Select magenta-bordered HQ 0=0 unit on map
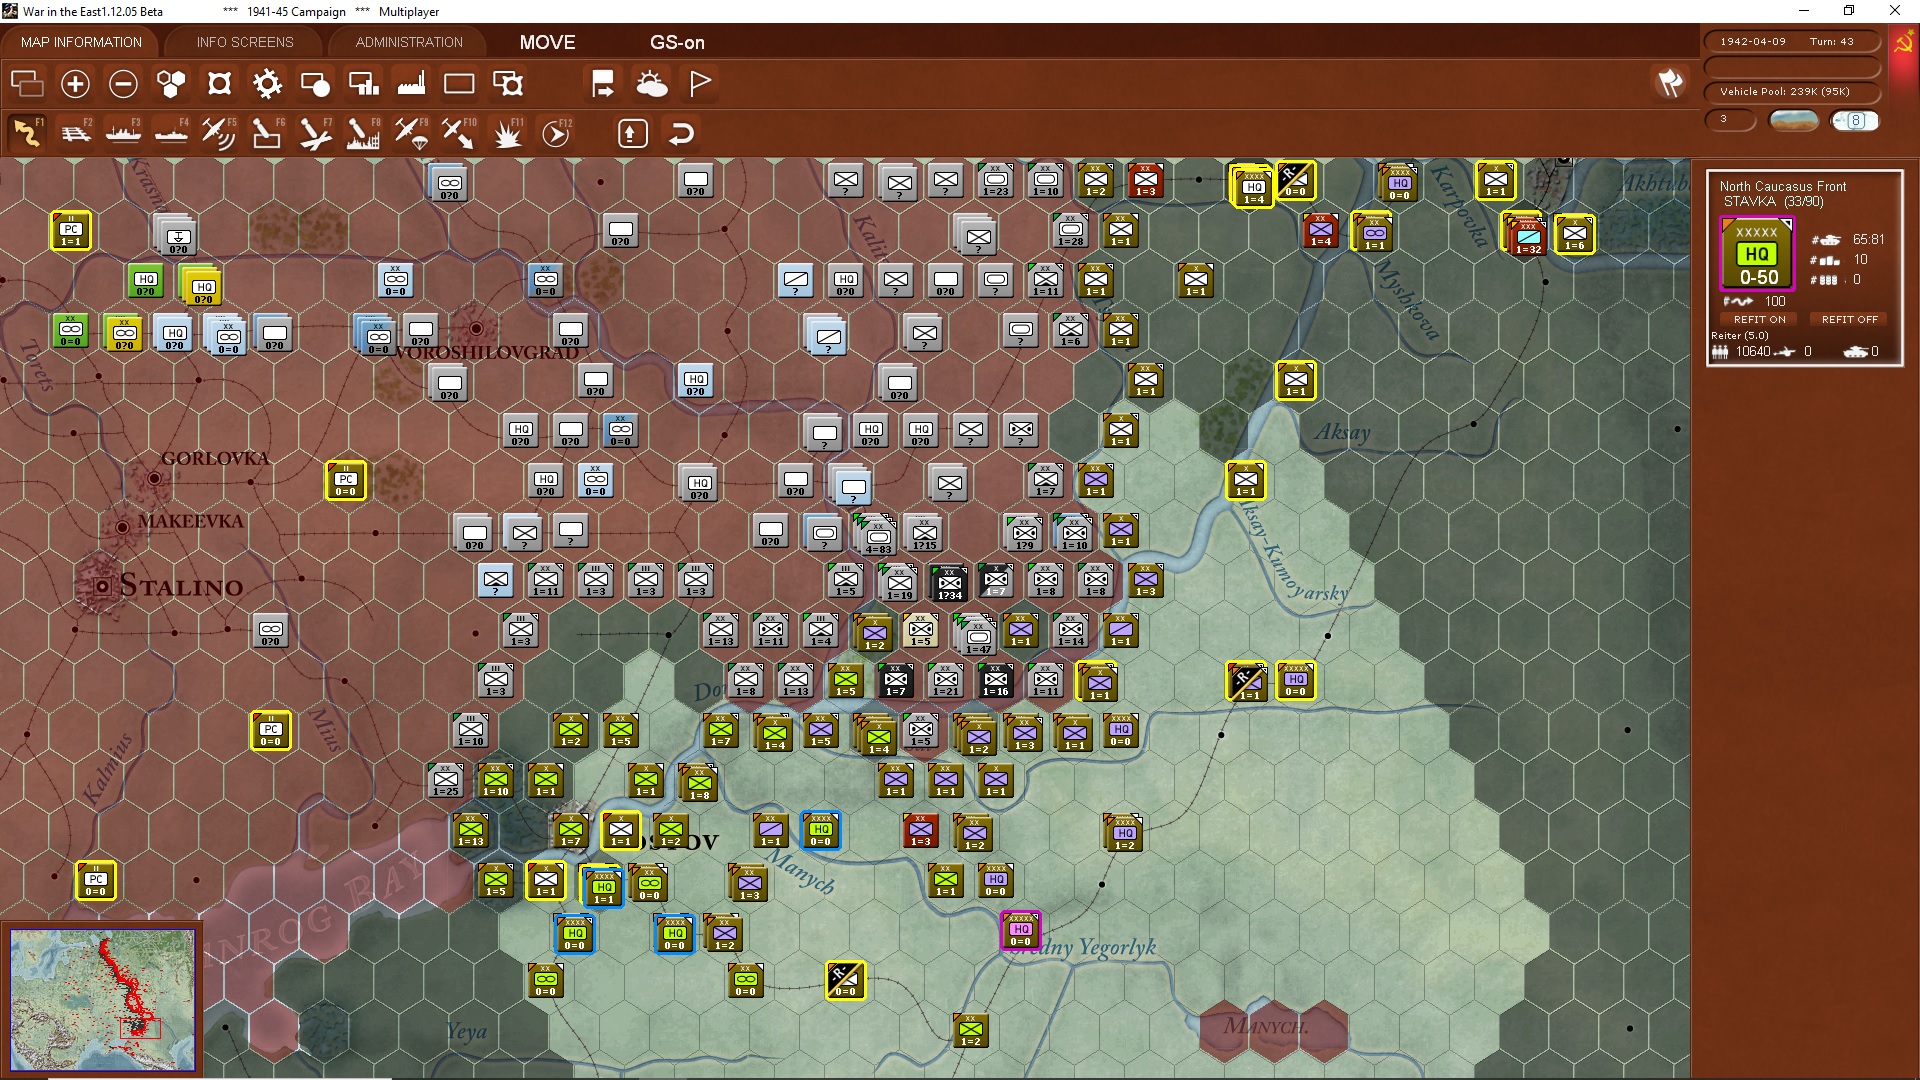Image resolution: width=1920 pixels, height=1080 pixels. point(1020,930)
